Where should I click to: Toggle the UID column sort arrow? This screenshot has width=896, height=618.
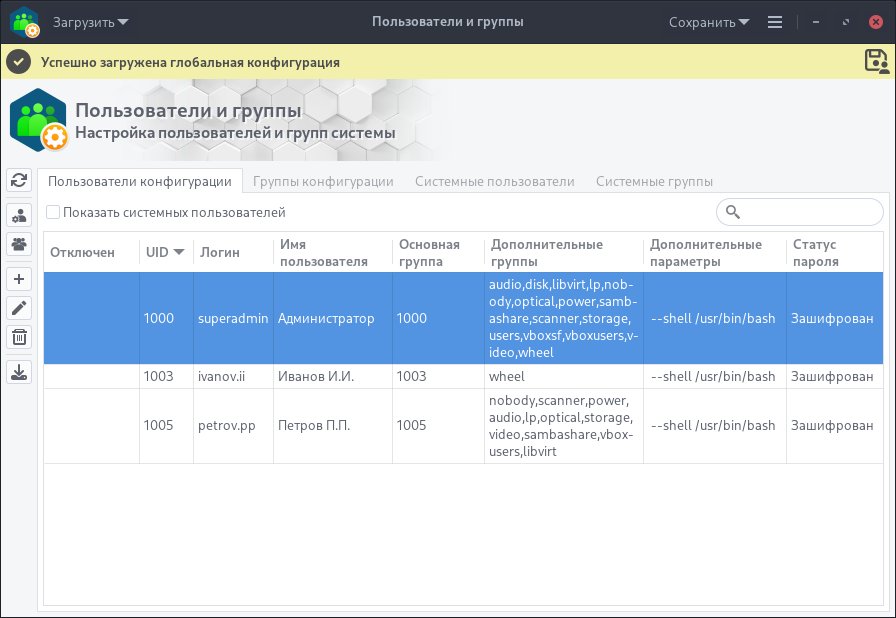179,252
